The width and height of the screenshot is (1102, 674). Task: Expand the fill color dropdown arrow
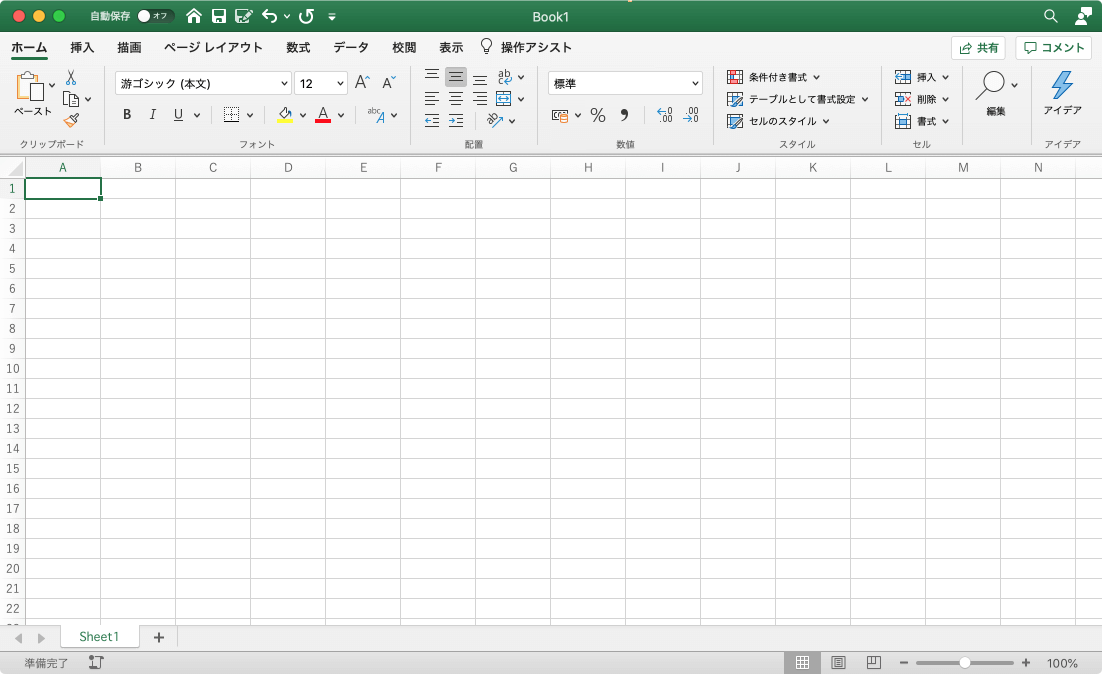(303, 115)
